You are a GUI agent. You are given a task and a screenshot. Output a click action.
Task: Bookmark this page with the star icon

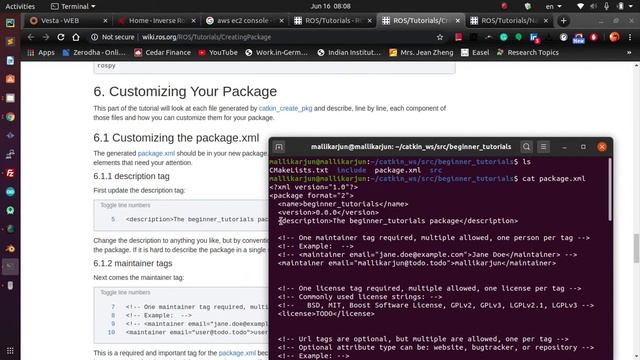pyautogui.click(x=440, y=37)
